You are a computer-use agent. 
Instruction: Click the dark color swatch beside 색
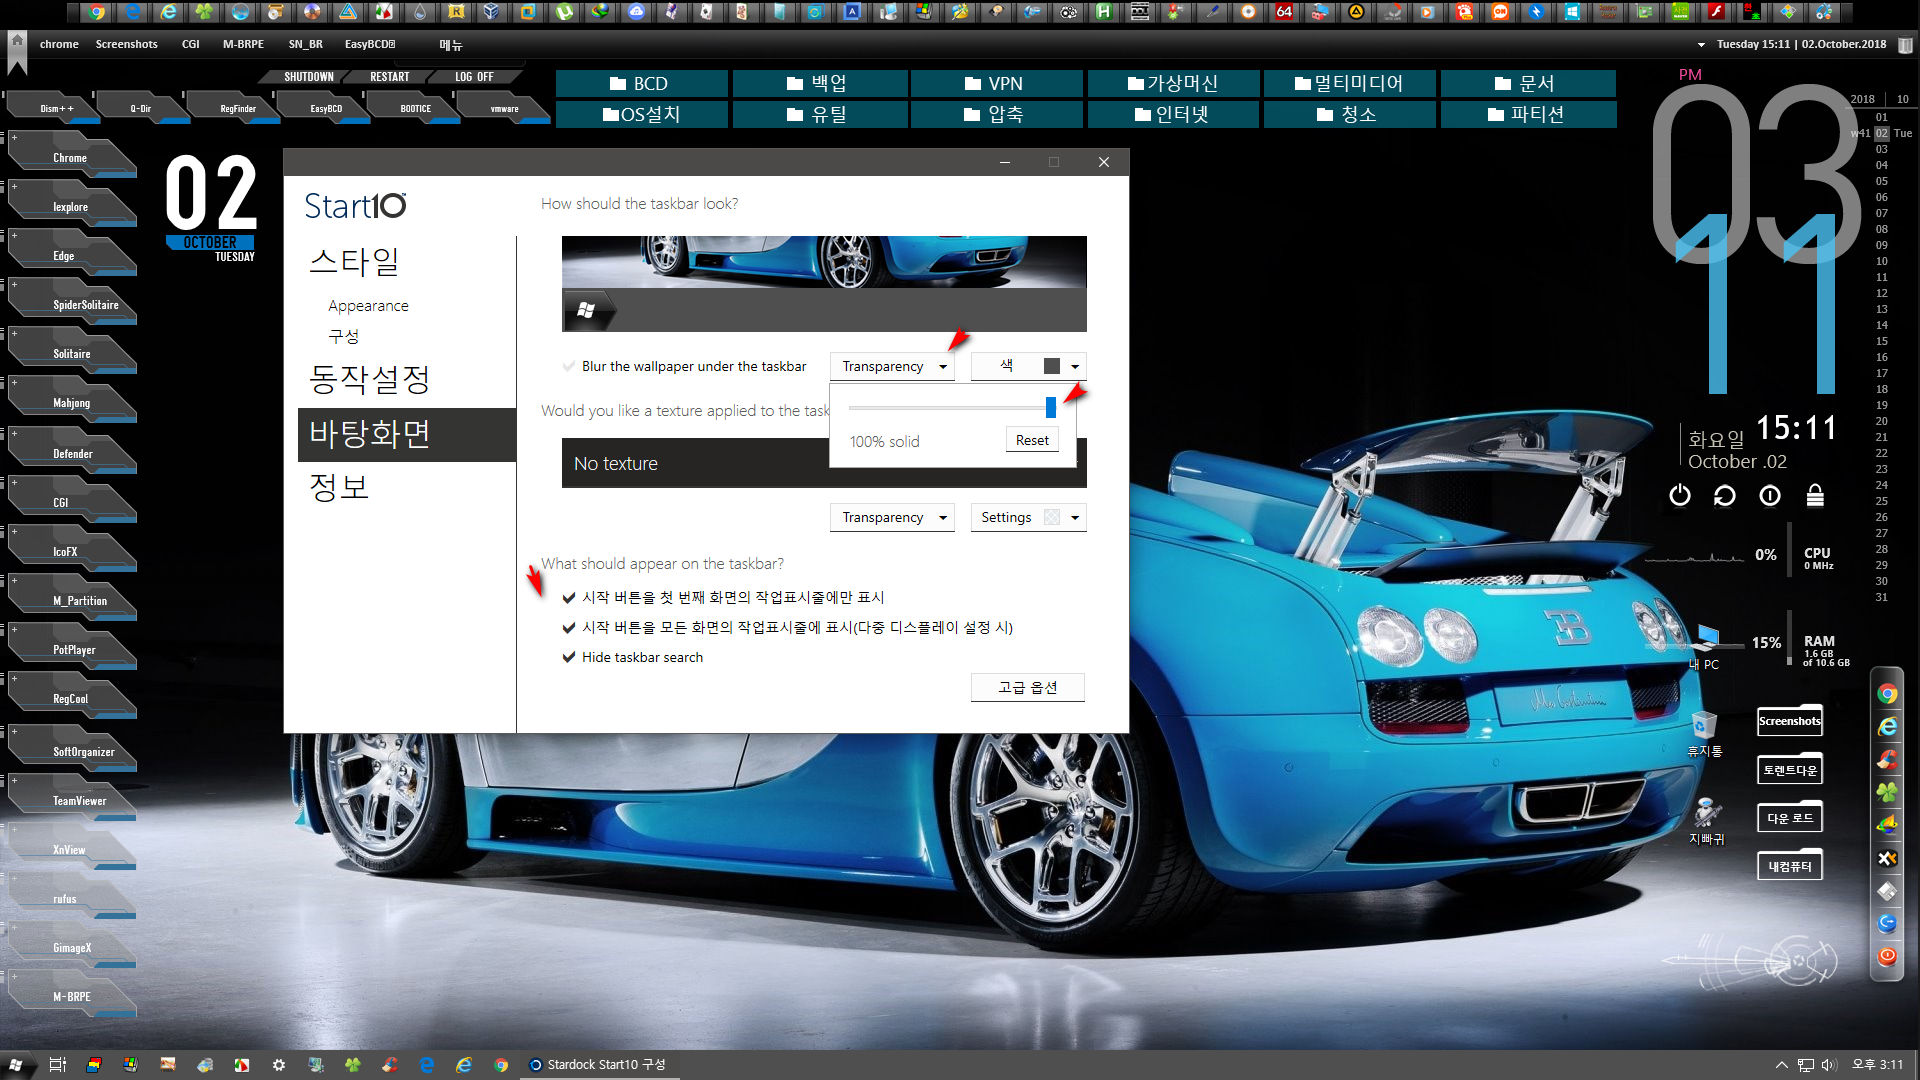tap(1051, 366)
